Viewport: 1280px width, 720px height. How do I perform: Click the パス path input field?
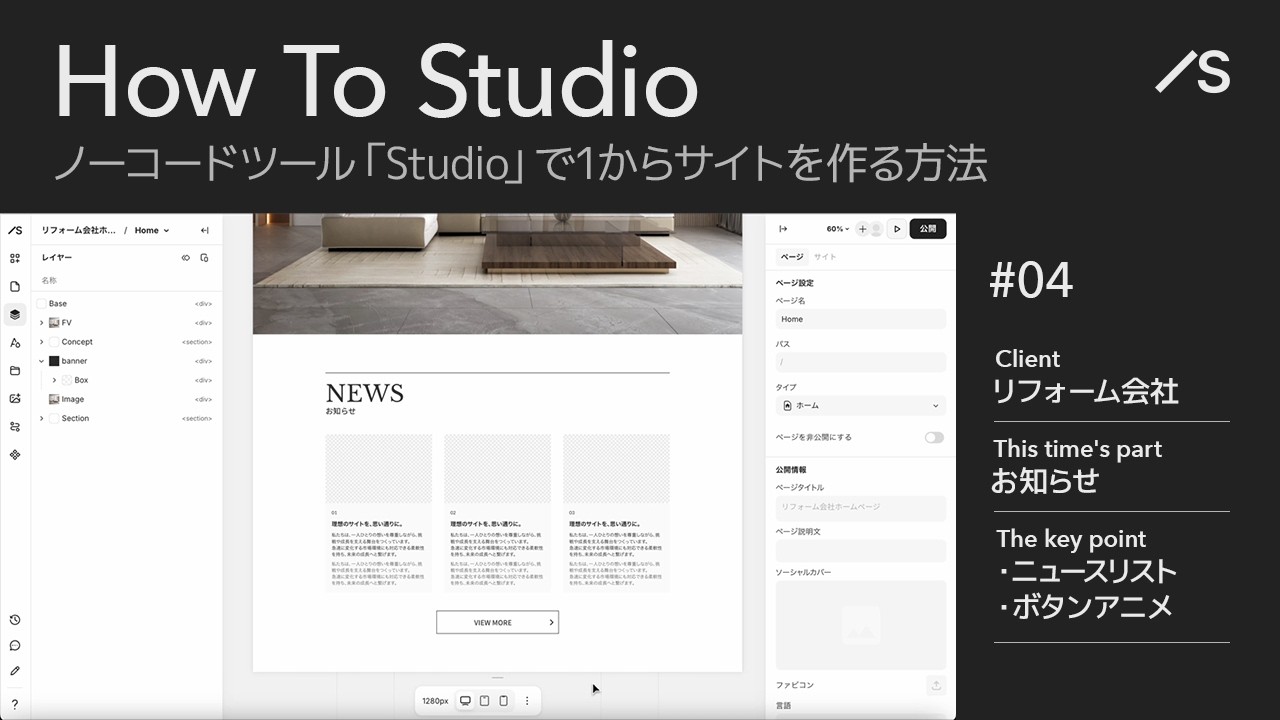coord(861,362)
